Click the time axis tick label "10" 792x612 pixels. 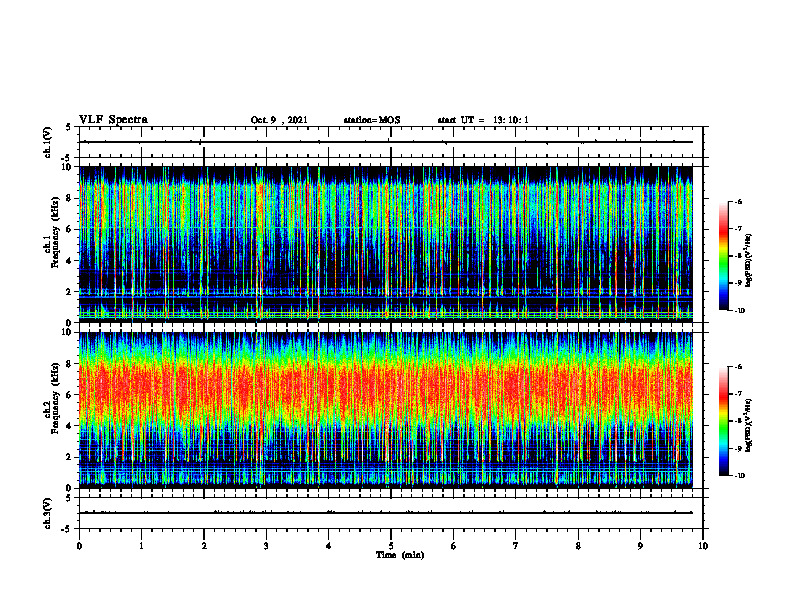[x=703, y=546]
